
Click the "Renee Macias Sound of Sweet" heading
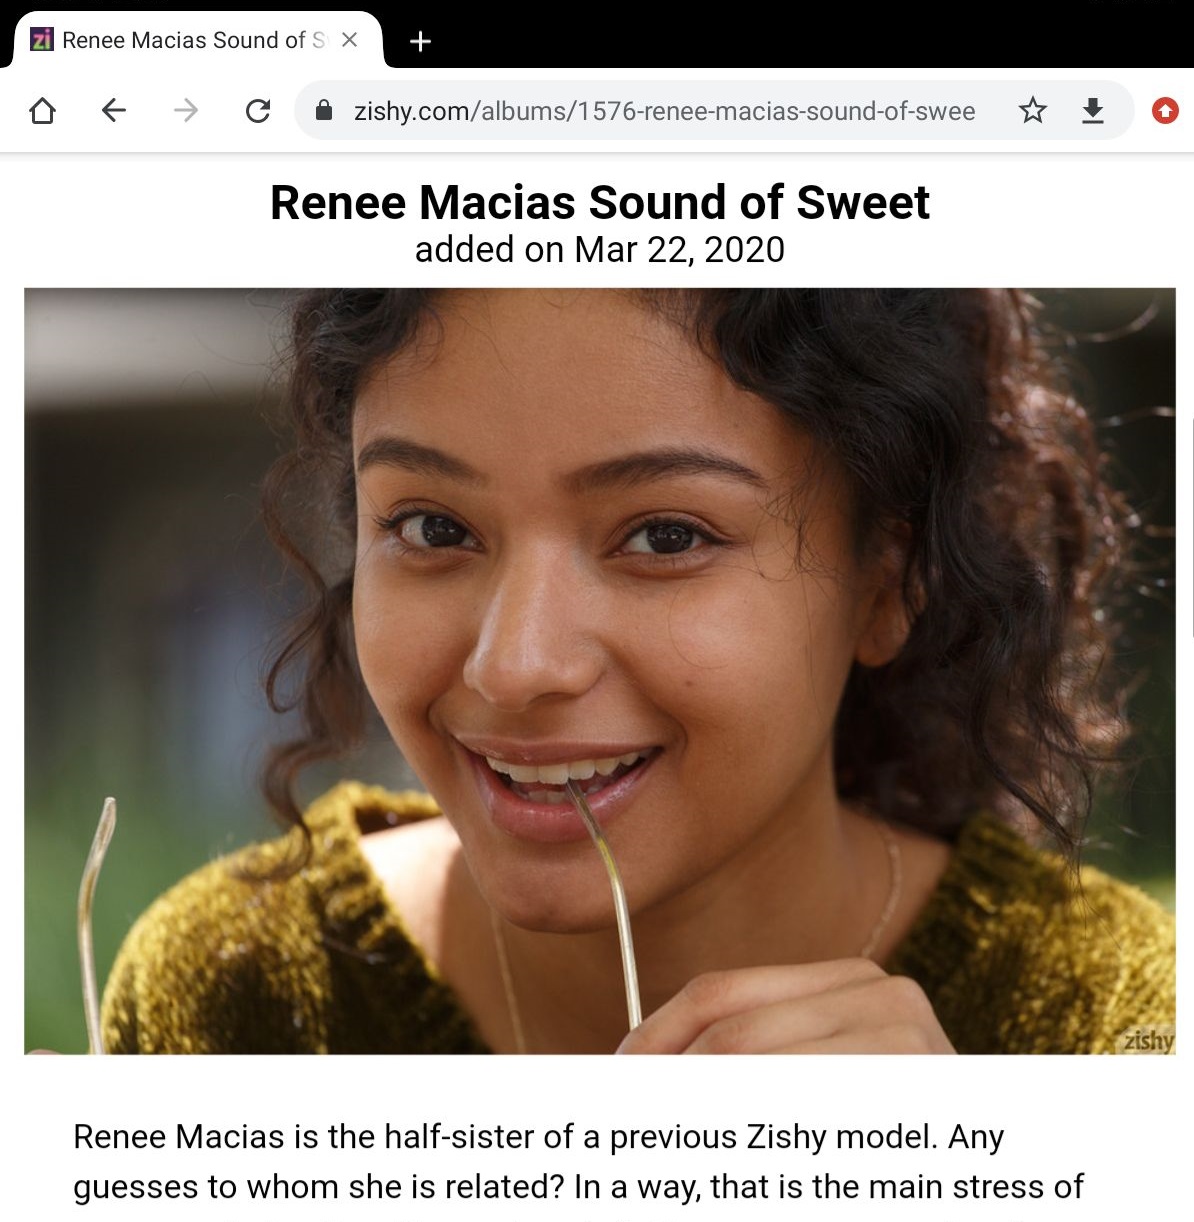[x=600, y=202]
